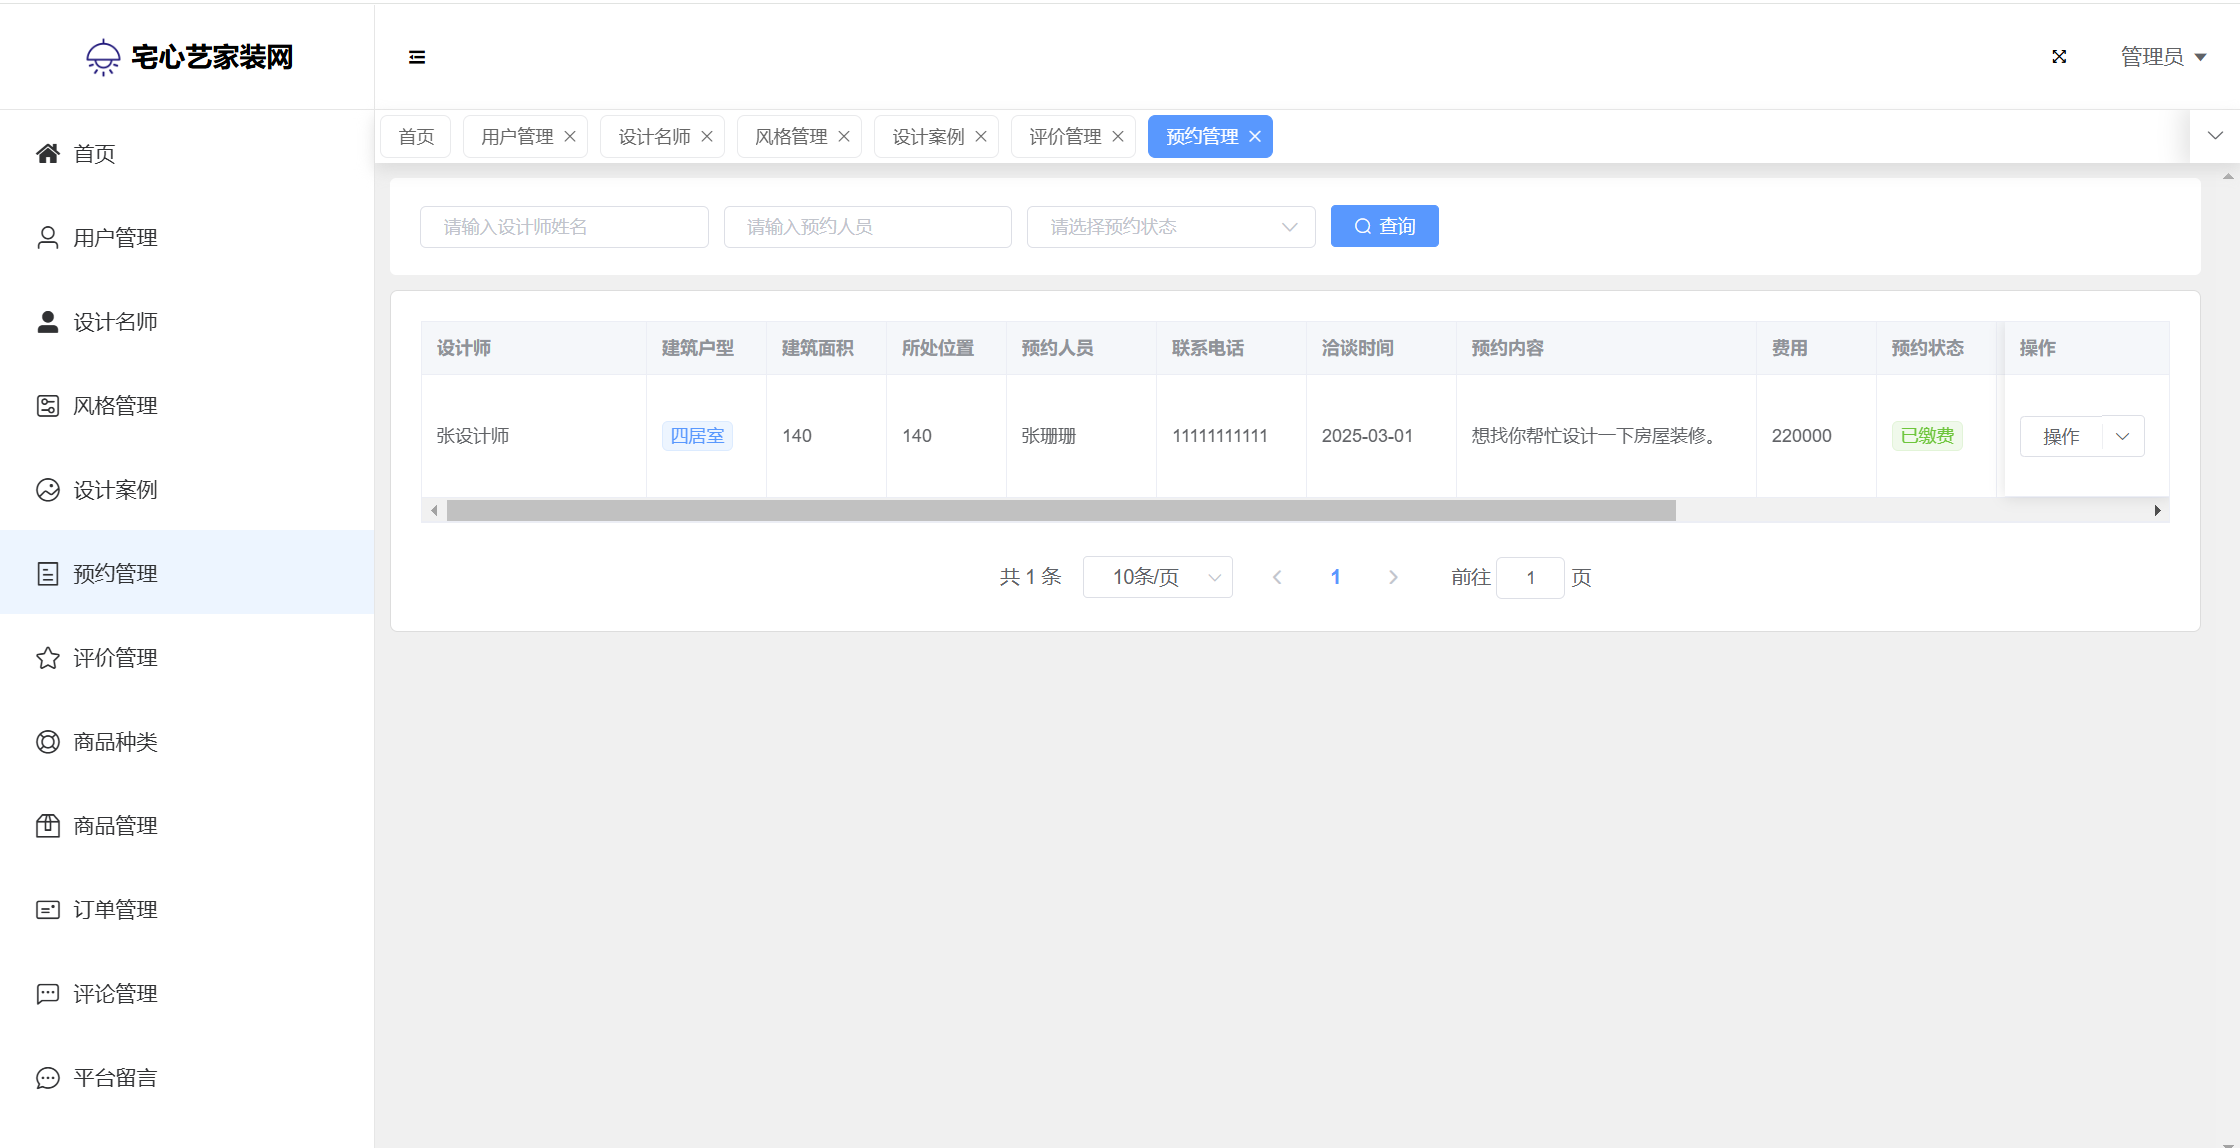2240x1148 pixels.
Task: Open 订单管理 sidebar item
Action: pyautogui.click(x=115, y=910)
